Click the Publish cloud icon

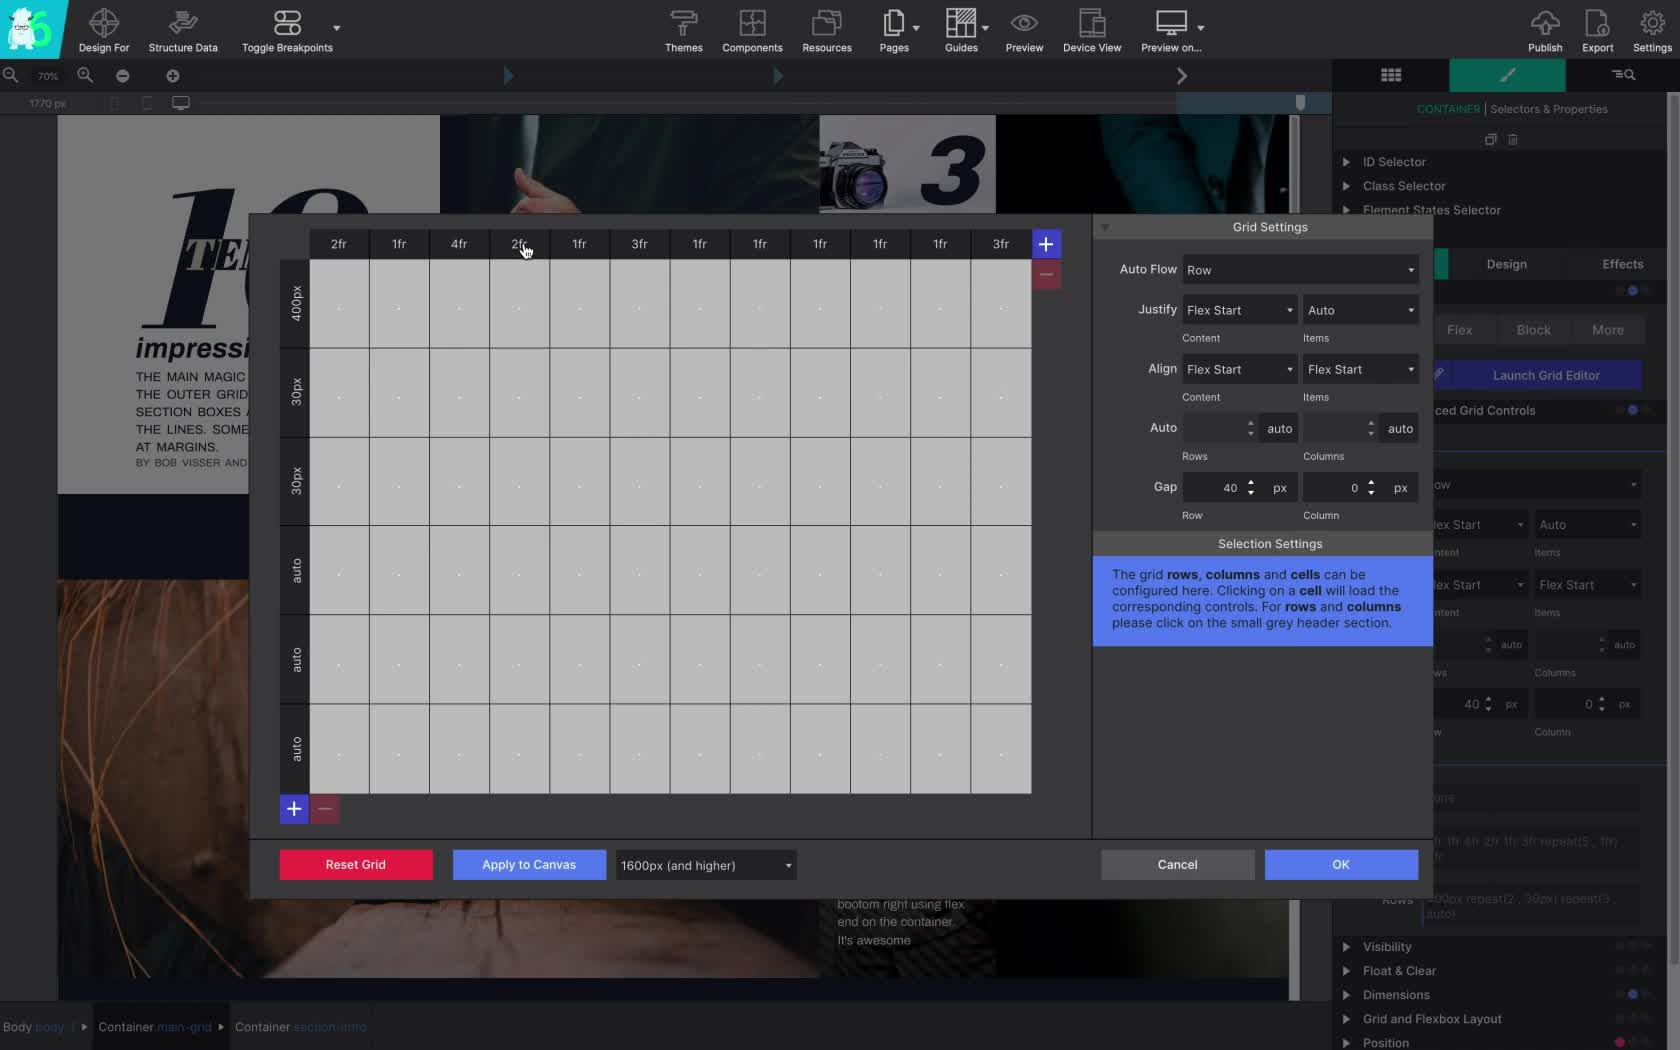click(1545, 22)
